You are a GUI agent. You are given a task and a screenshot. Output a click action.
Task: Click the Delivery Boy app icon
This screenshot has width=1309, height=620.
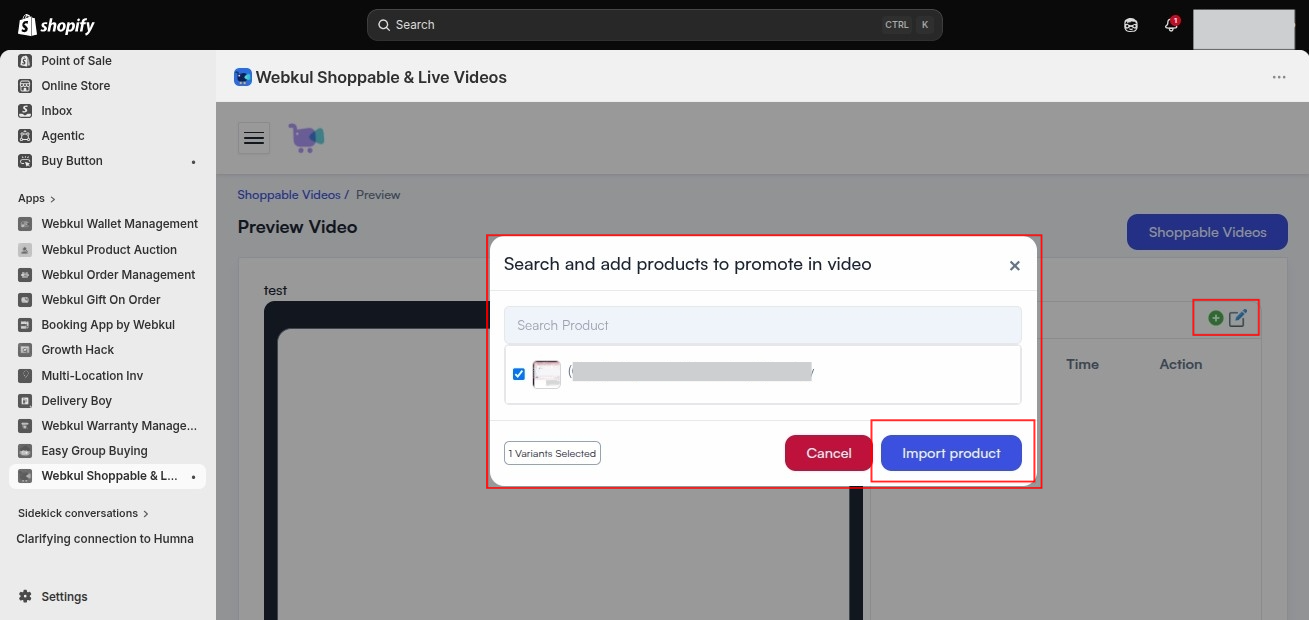pyautogui.click(x=25, y=401)
